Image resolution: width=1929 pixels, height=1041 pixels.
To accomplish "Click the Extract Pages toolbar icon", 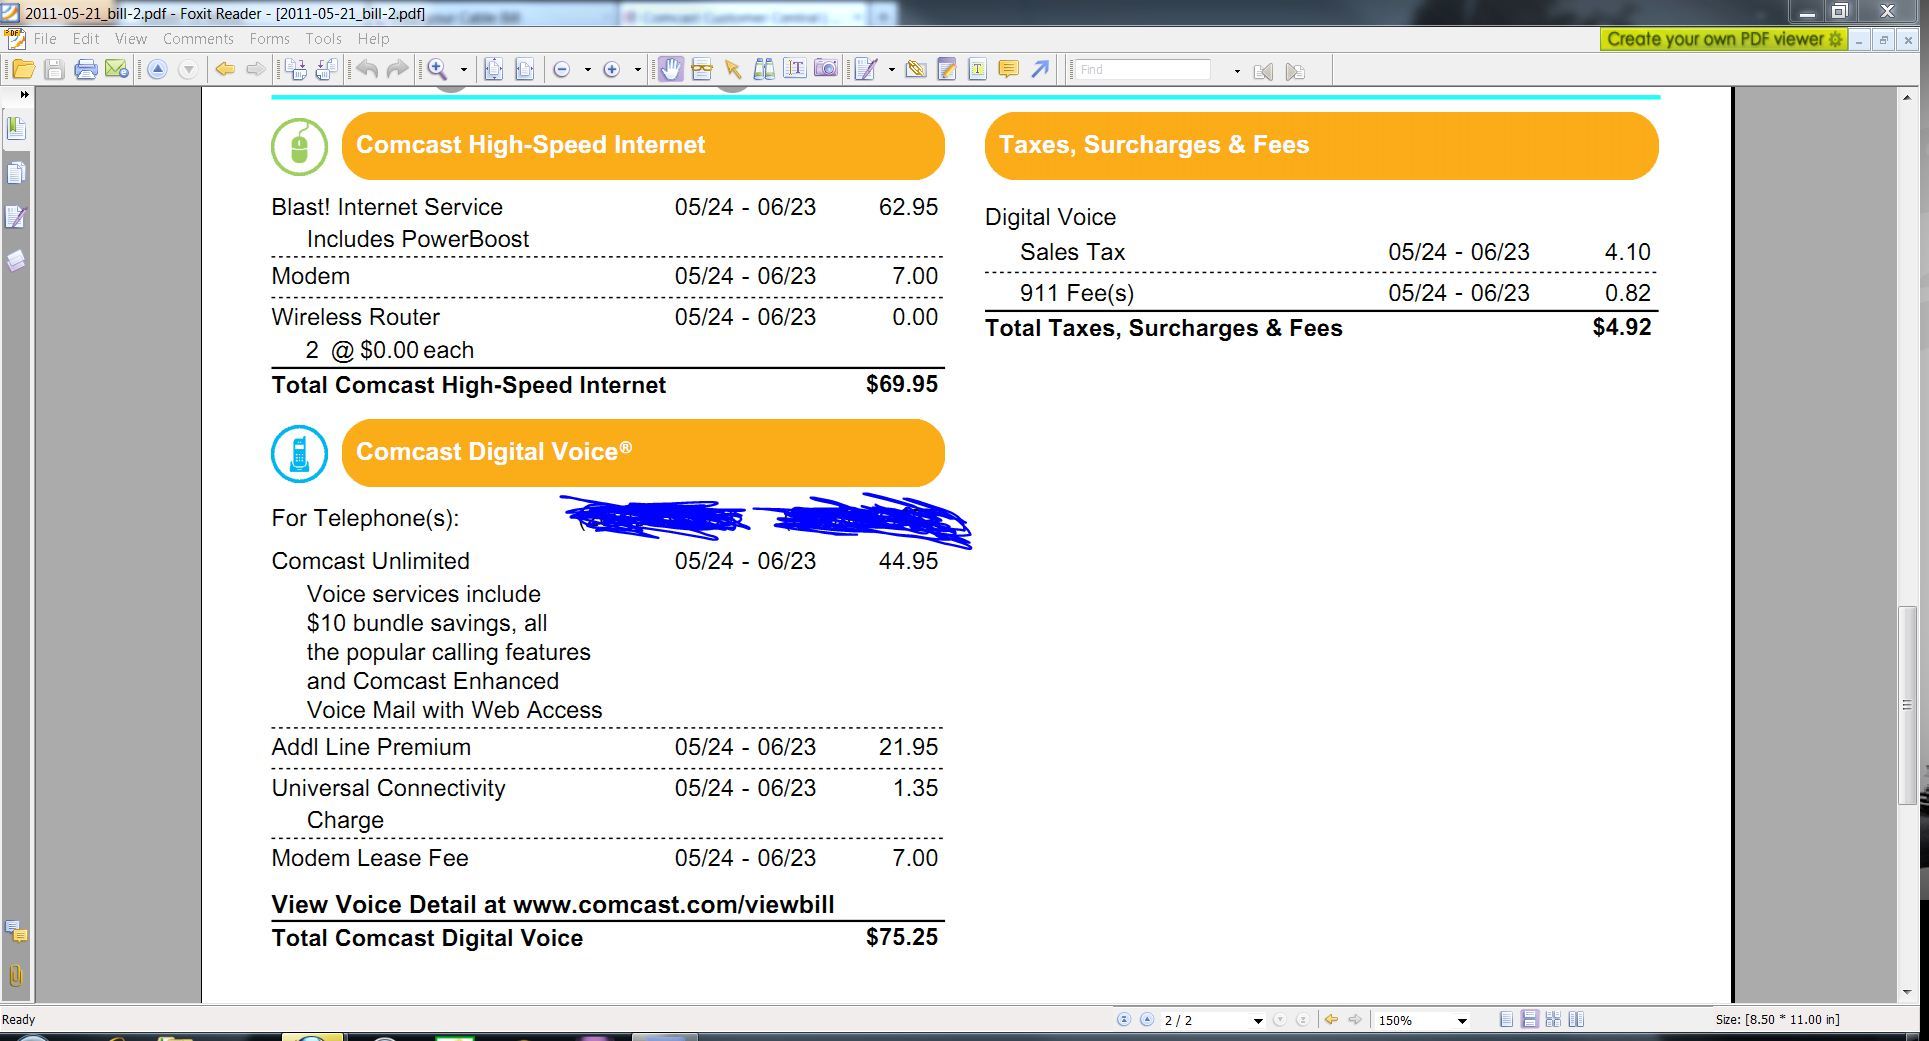I will click(x=326, y=69).
